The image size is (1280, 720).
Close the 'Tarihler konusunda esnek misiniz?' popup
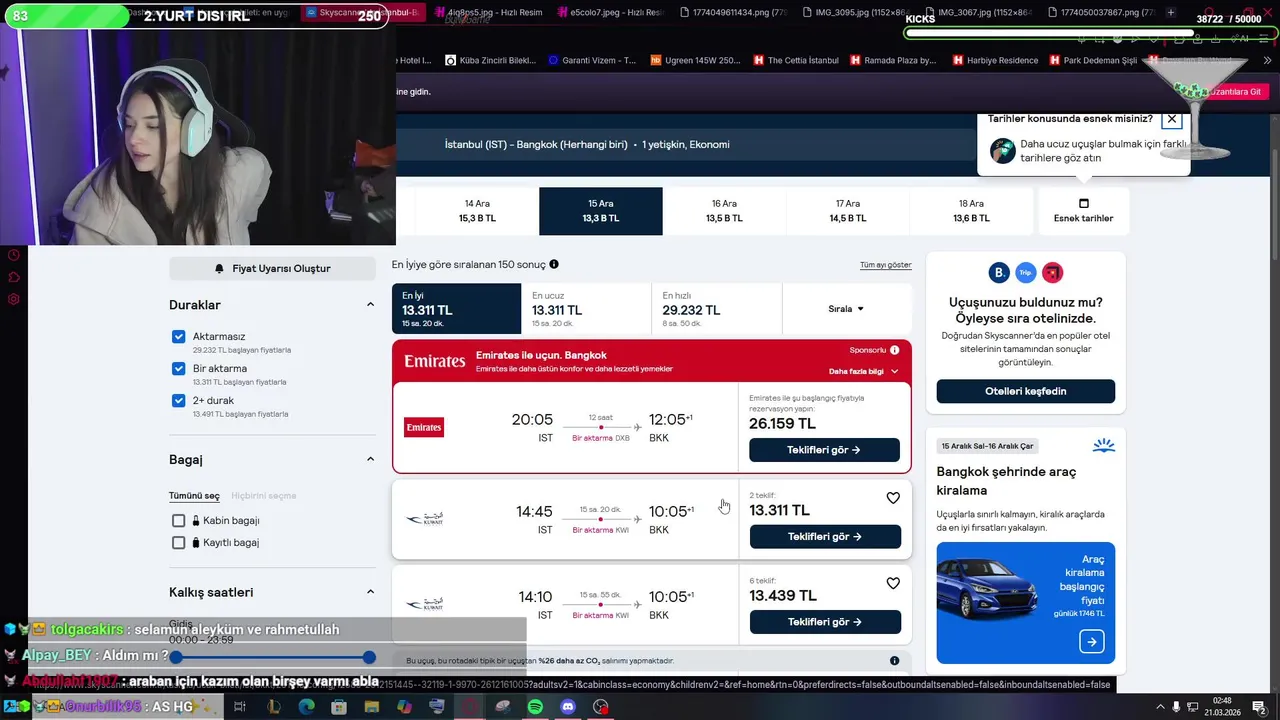[1172, 119]
